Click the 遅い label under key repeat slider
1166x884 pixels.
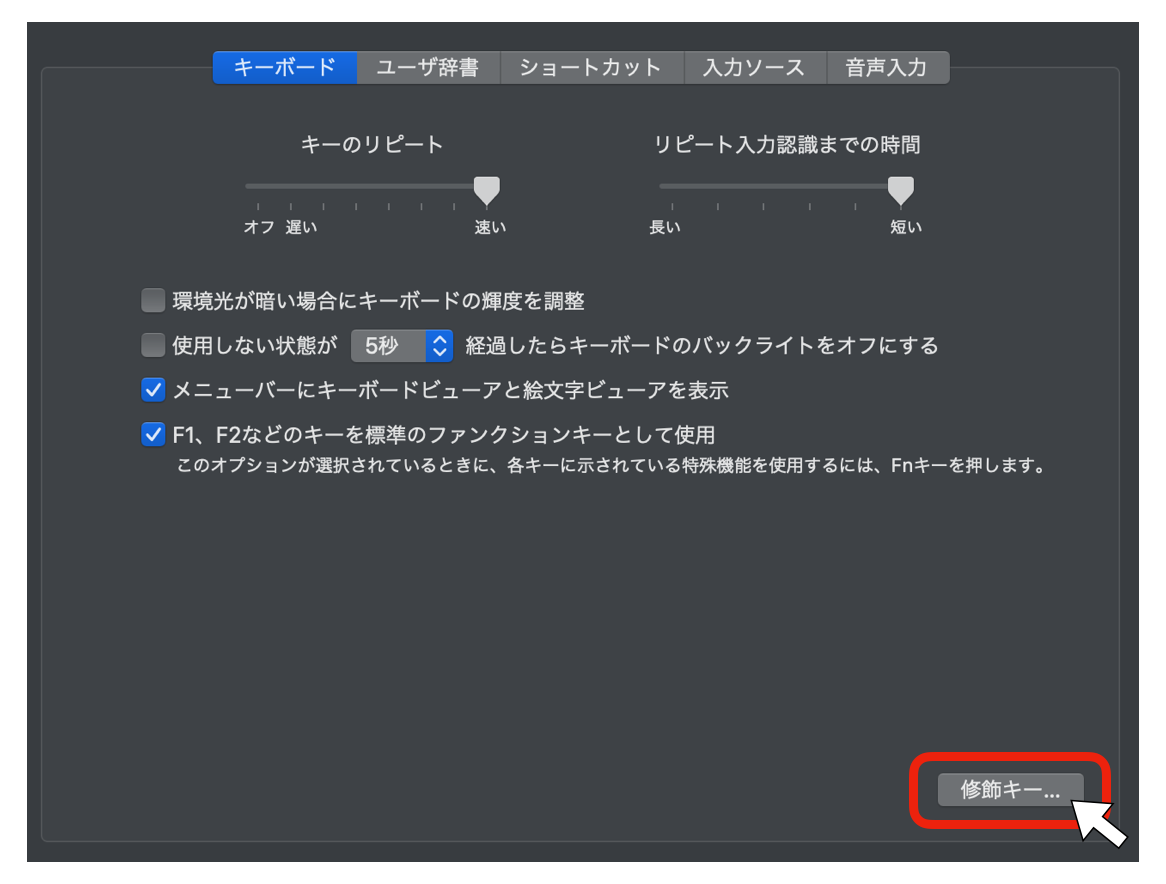301,227
